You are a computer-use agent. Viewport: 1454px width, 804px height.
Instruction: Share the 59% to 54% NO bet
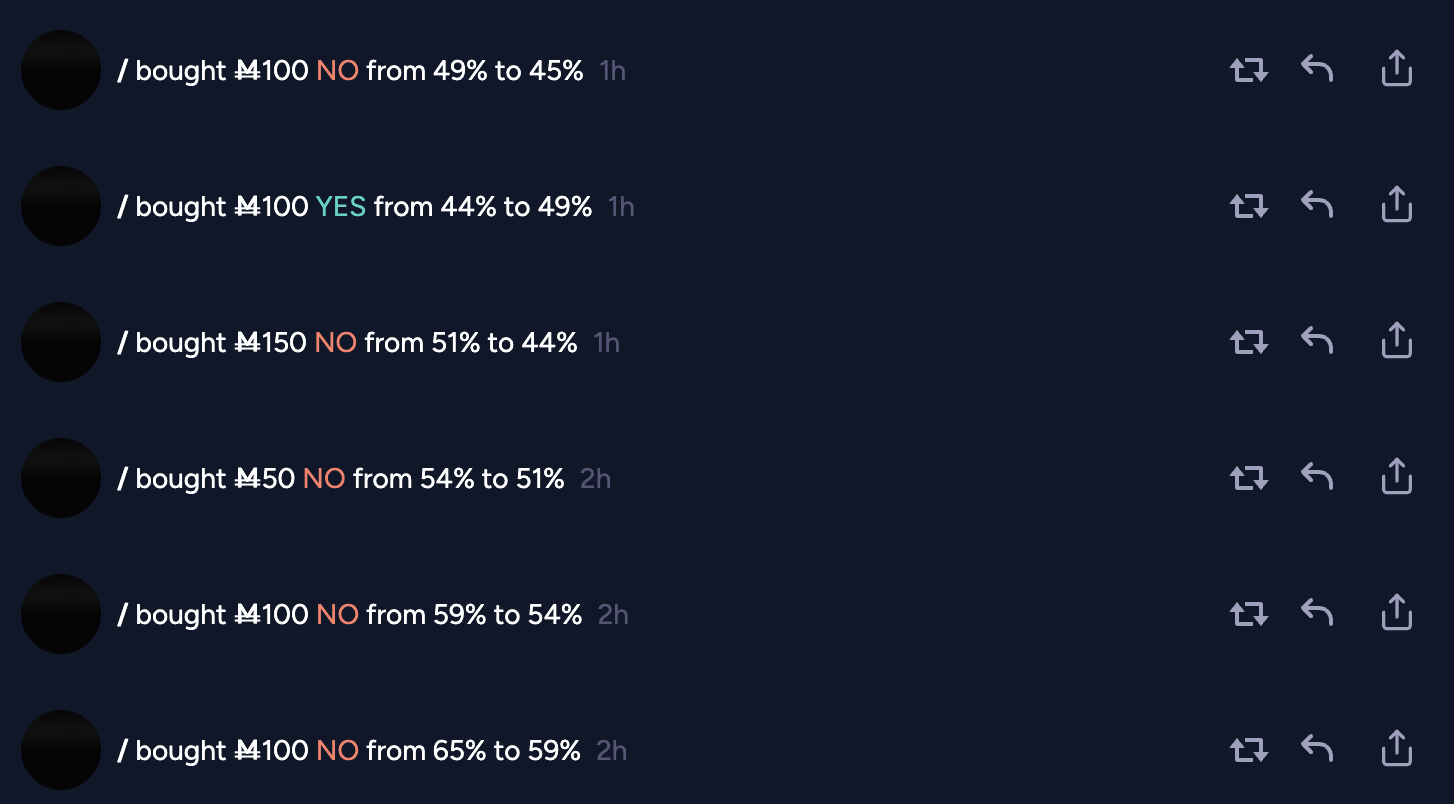point(1396,613)
